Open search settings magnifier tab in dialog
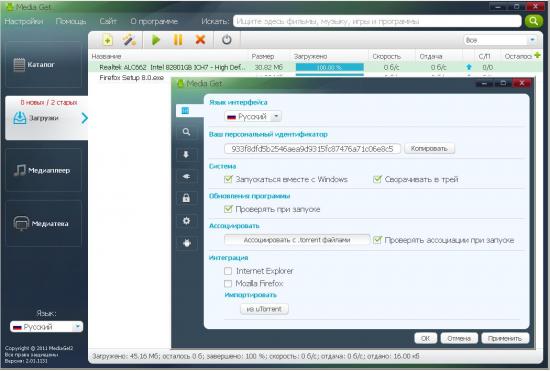This screenshot has height=371, width=550. [186, 132]
